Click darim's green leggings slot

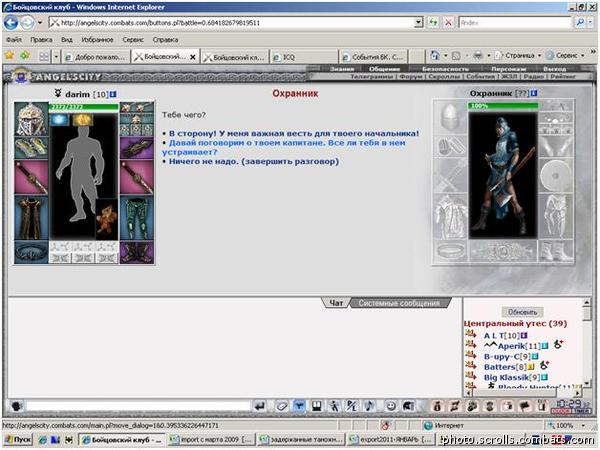(x=137, y=218)
